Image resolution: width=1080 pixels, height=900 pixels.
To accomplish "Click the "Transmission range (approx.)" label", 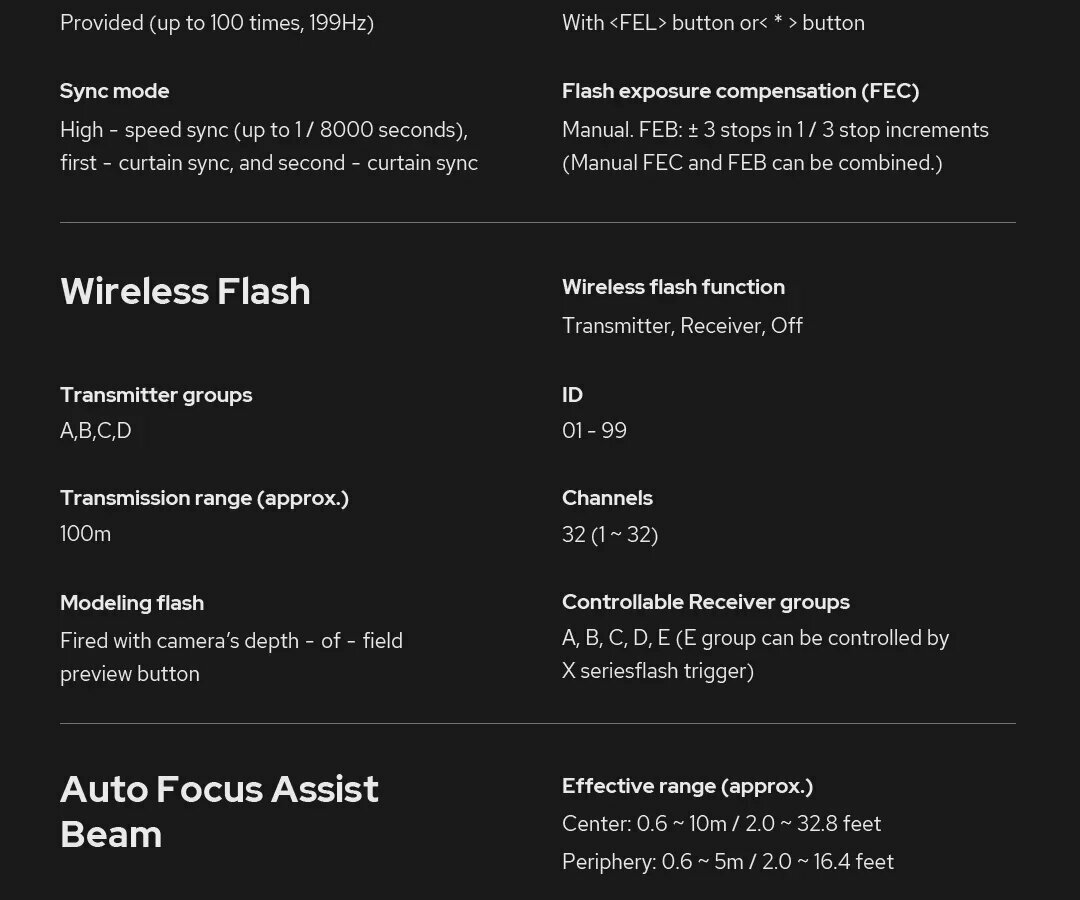I will [x=204, y=498].
